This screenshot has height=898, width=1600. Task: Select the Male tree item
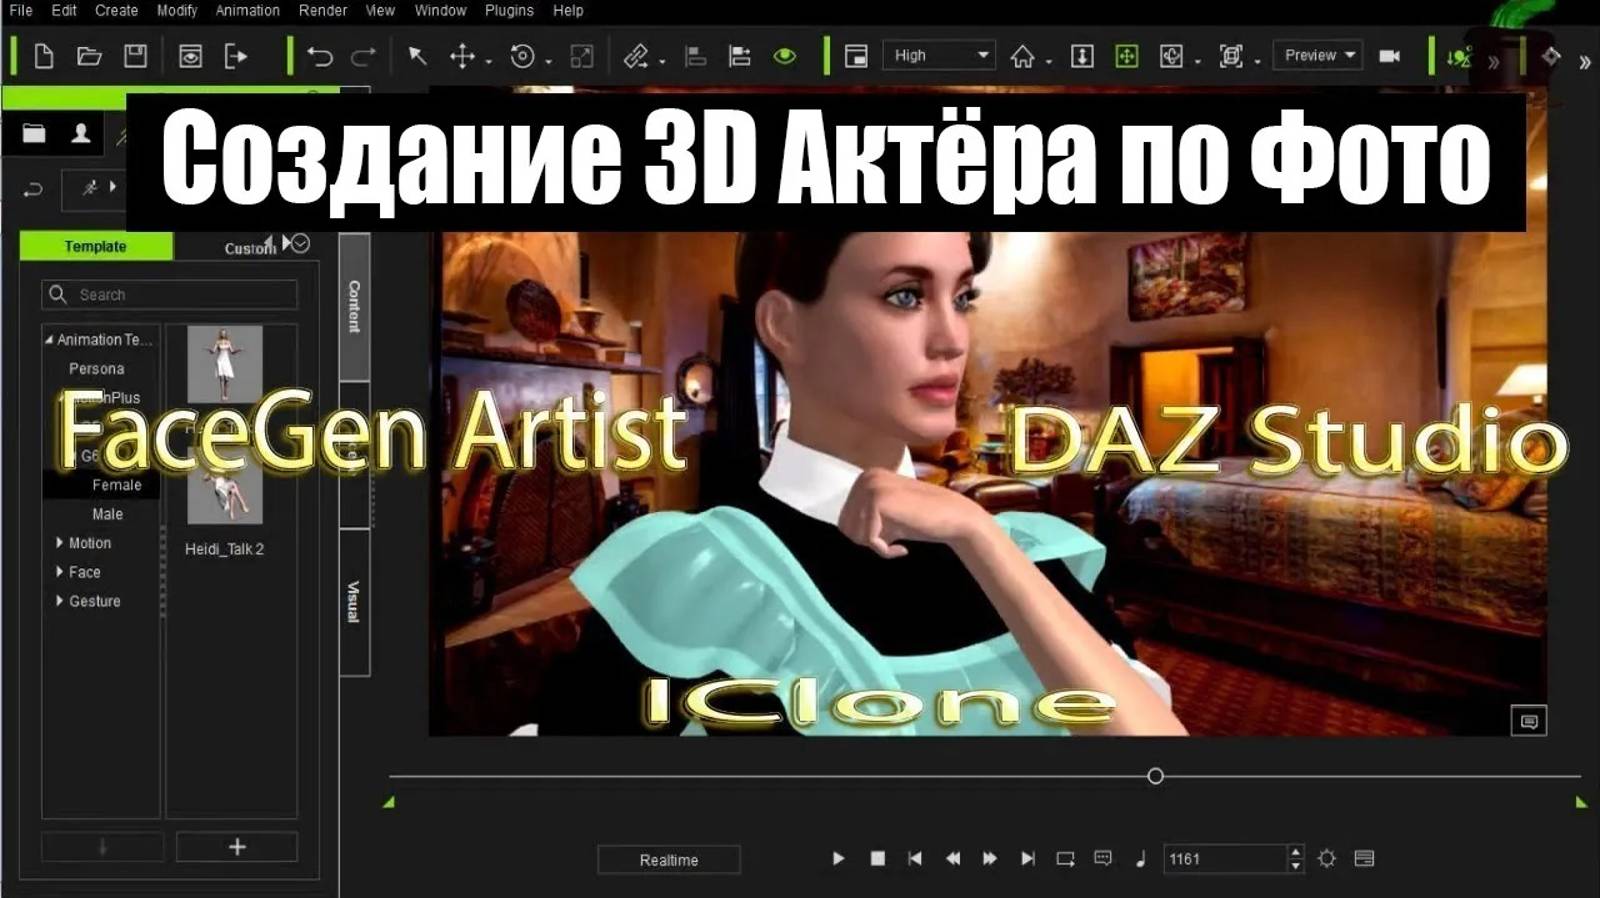coord(108,514)
